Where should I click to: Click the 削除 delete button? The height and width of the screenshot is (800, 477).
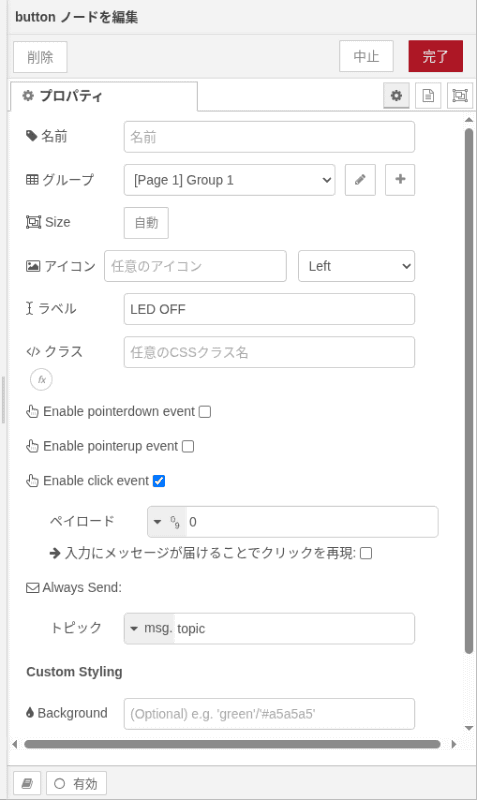click(40, 57)
